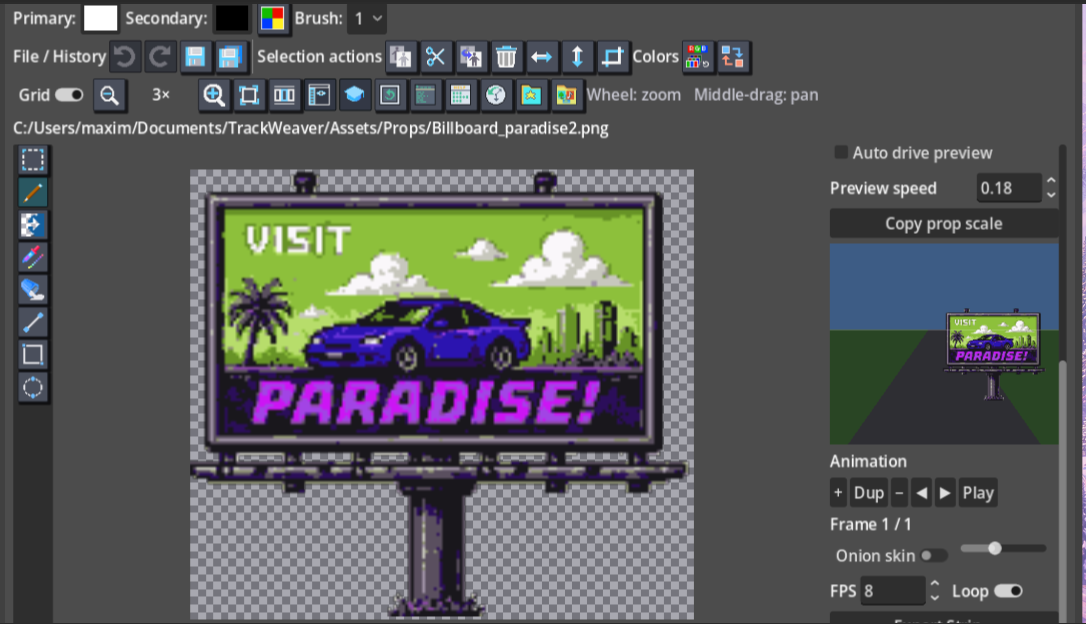Flip the selection vertically

coord(577,57)
